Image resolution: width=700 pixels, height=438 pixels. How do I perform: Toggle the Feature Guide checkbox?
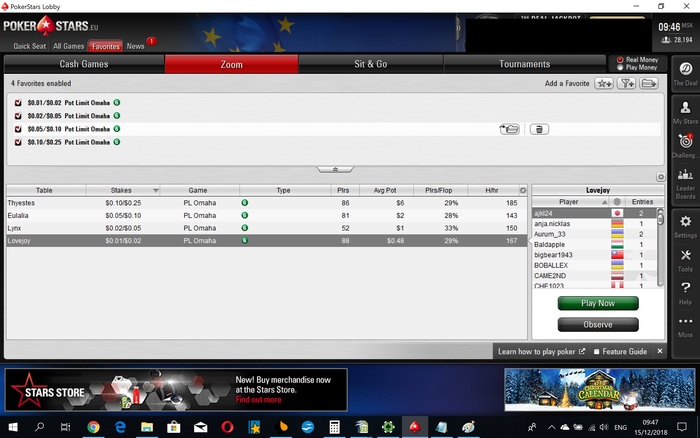point(596,352)
